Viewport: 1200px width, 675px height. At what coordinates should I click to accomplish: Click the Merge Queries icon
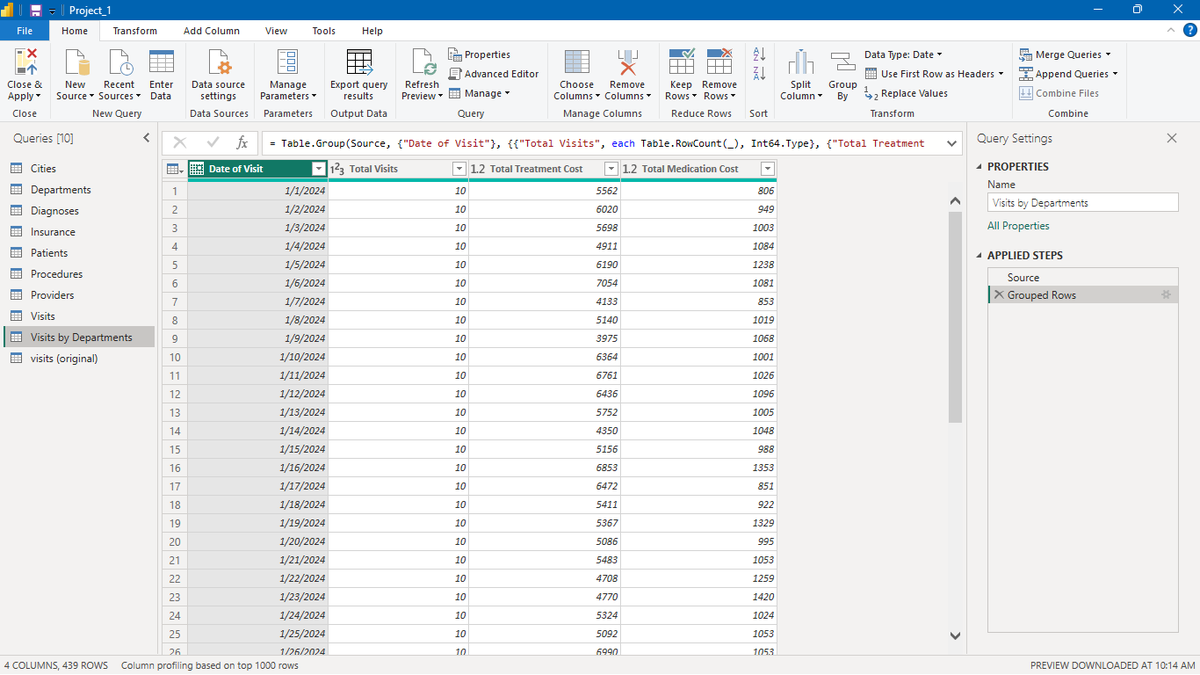click(x=1027, y=55)
